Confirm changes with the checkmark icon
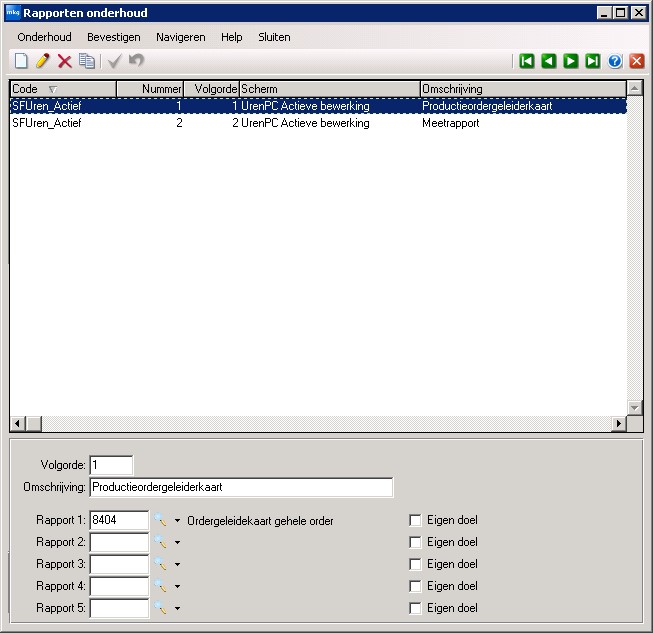Screen dimensions: 653x633 pyautogui.click(x=114, y=61)
